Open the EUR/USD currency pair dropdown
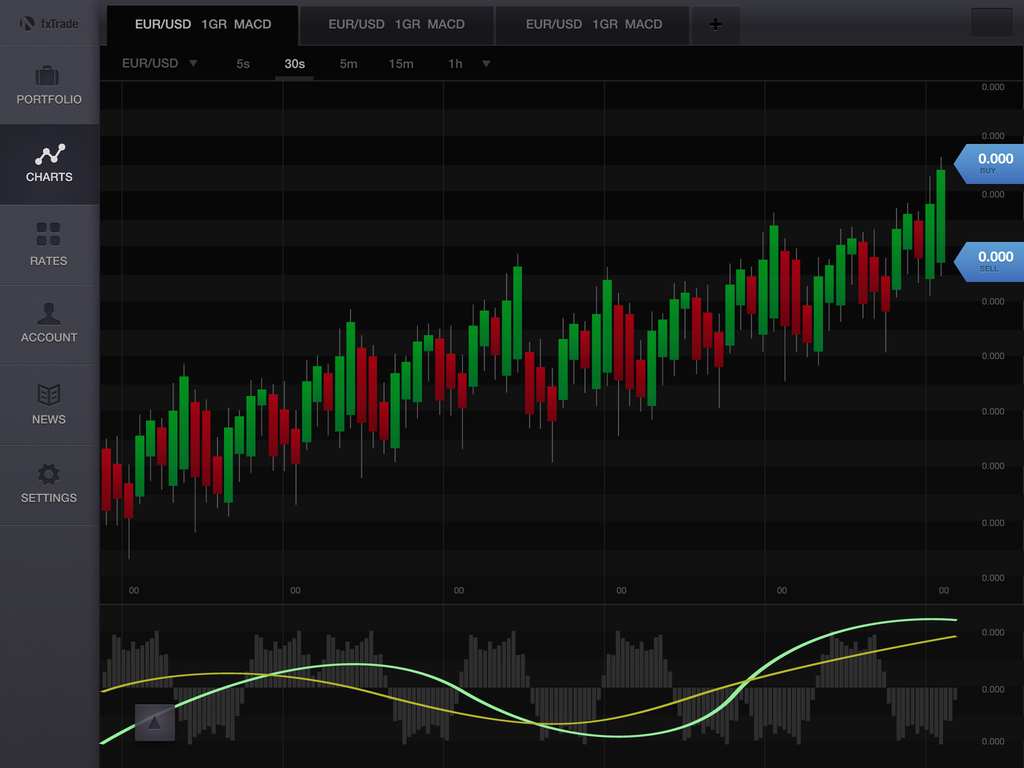Screen dimensions: 1024x768 (x=160, y=63)
